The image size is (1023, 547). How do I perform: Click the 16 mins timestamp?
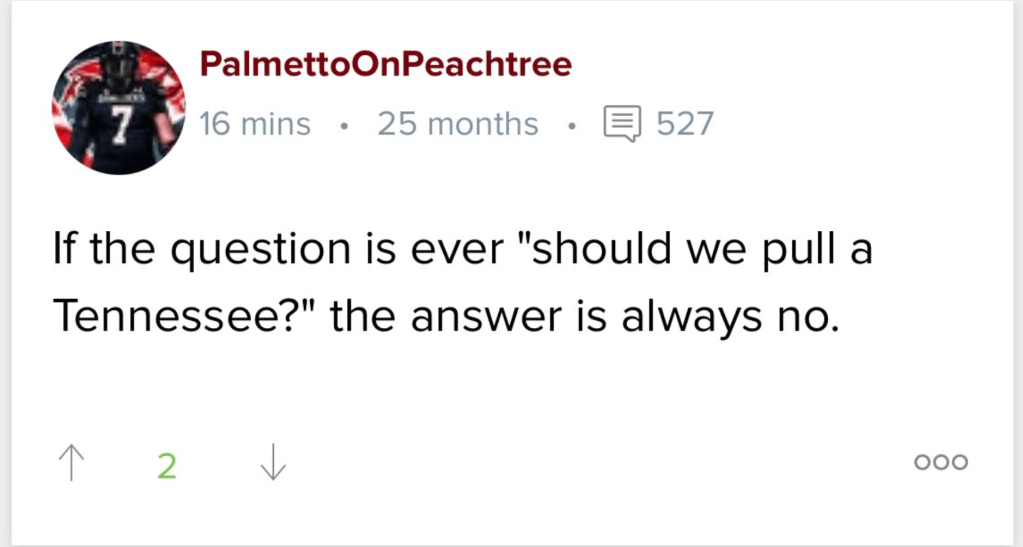255,125
